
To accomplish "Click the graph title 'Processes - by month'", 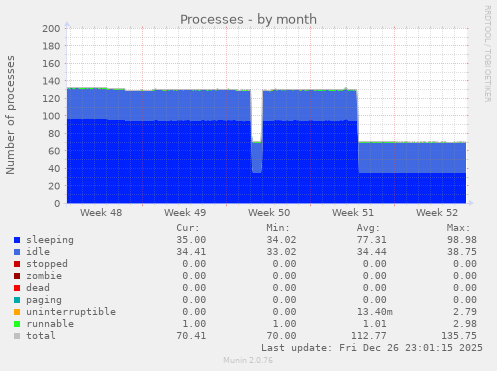I will 248,20.
